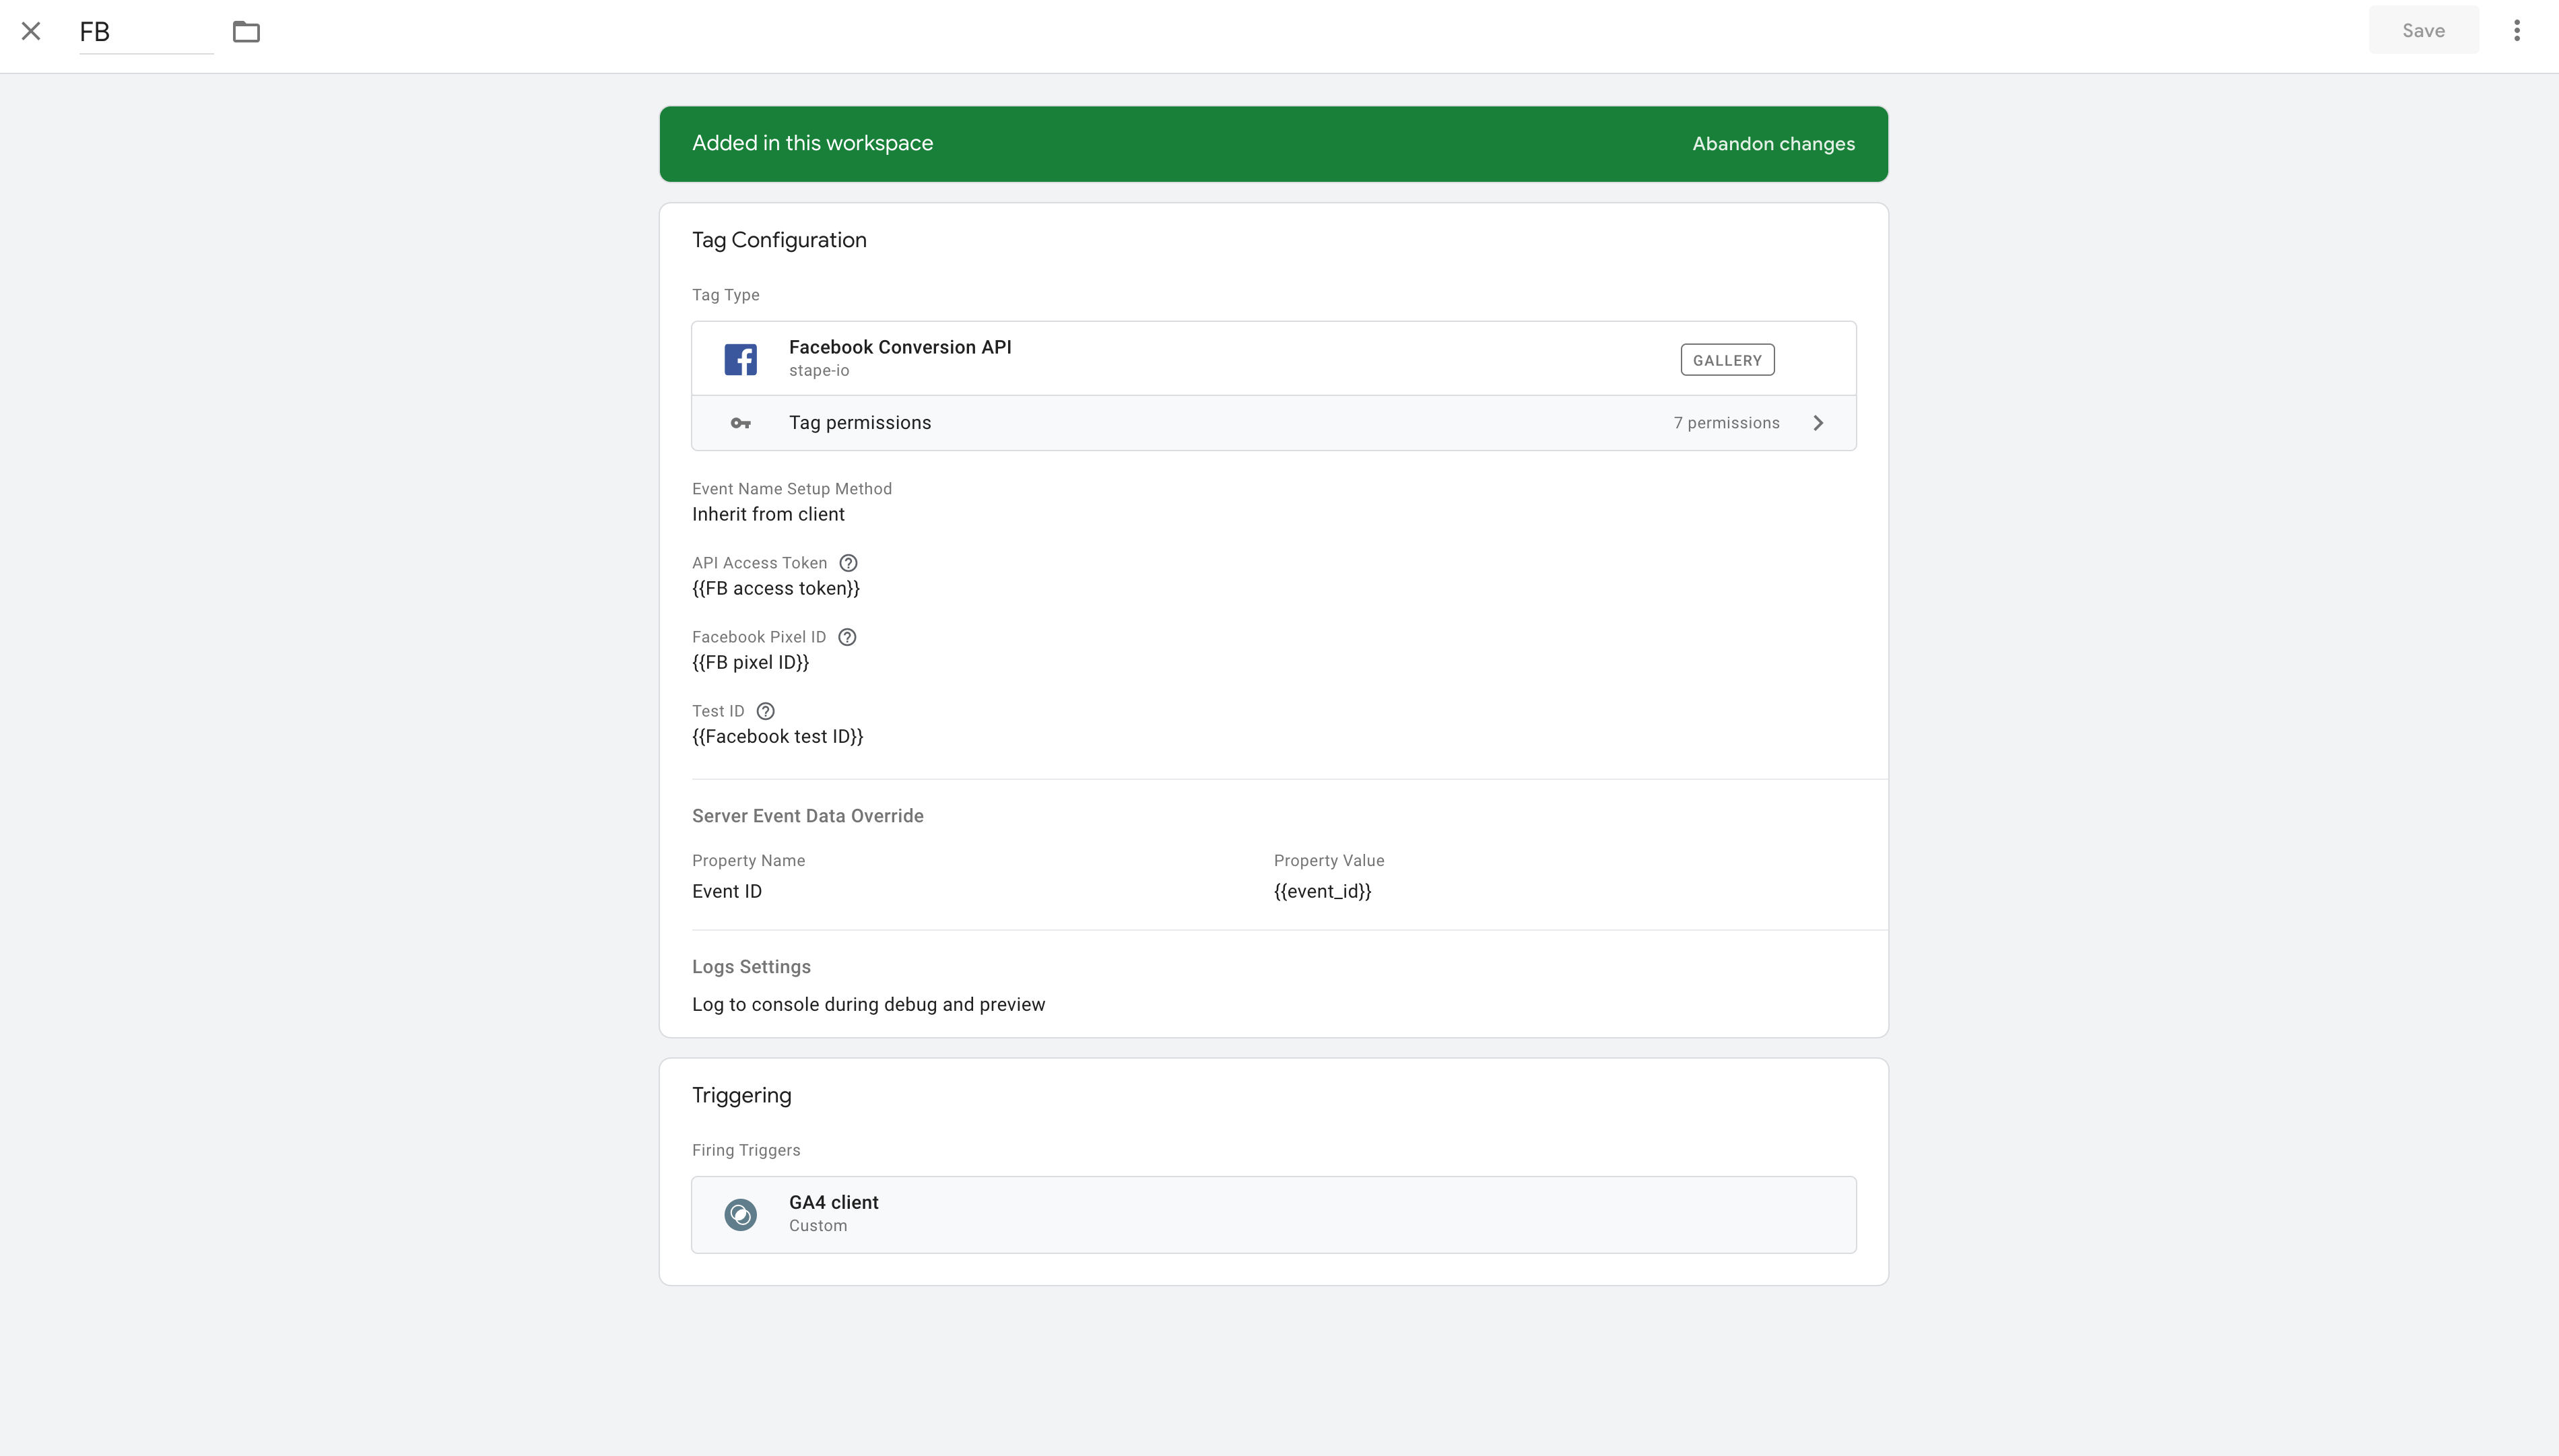Click the GA4 client trigger icon

pyautogui.click(x=741, y=1213)
